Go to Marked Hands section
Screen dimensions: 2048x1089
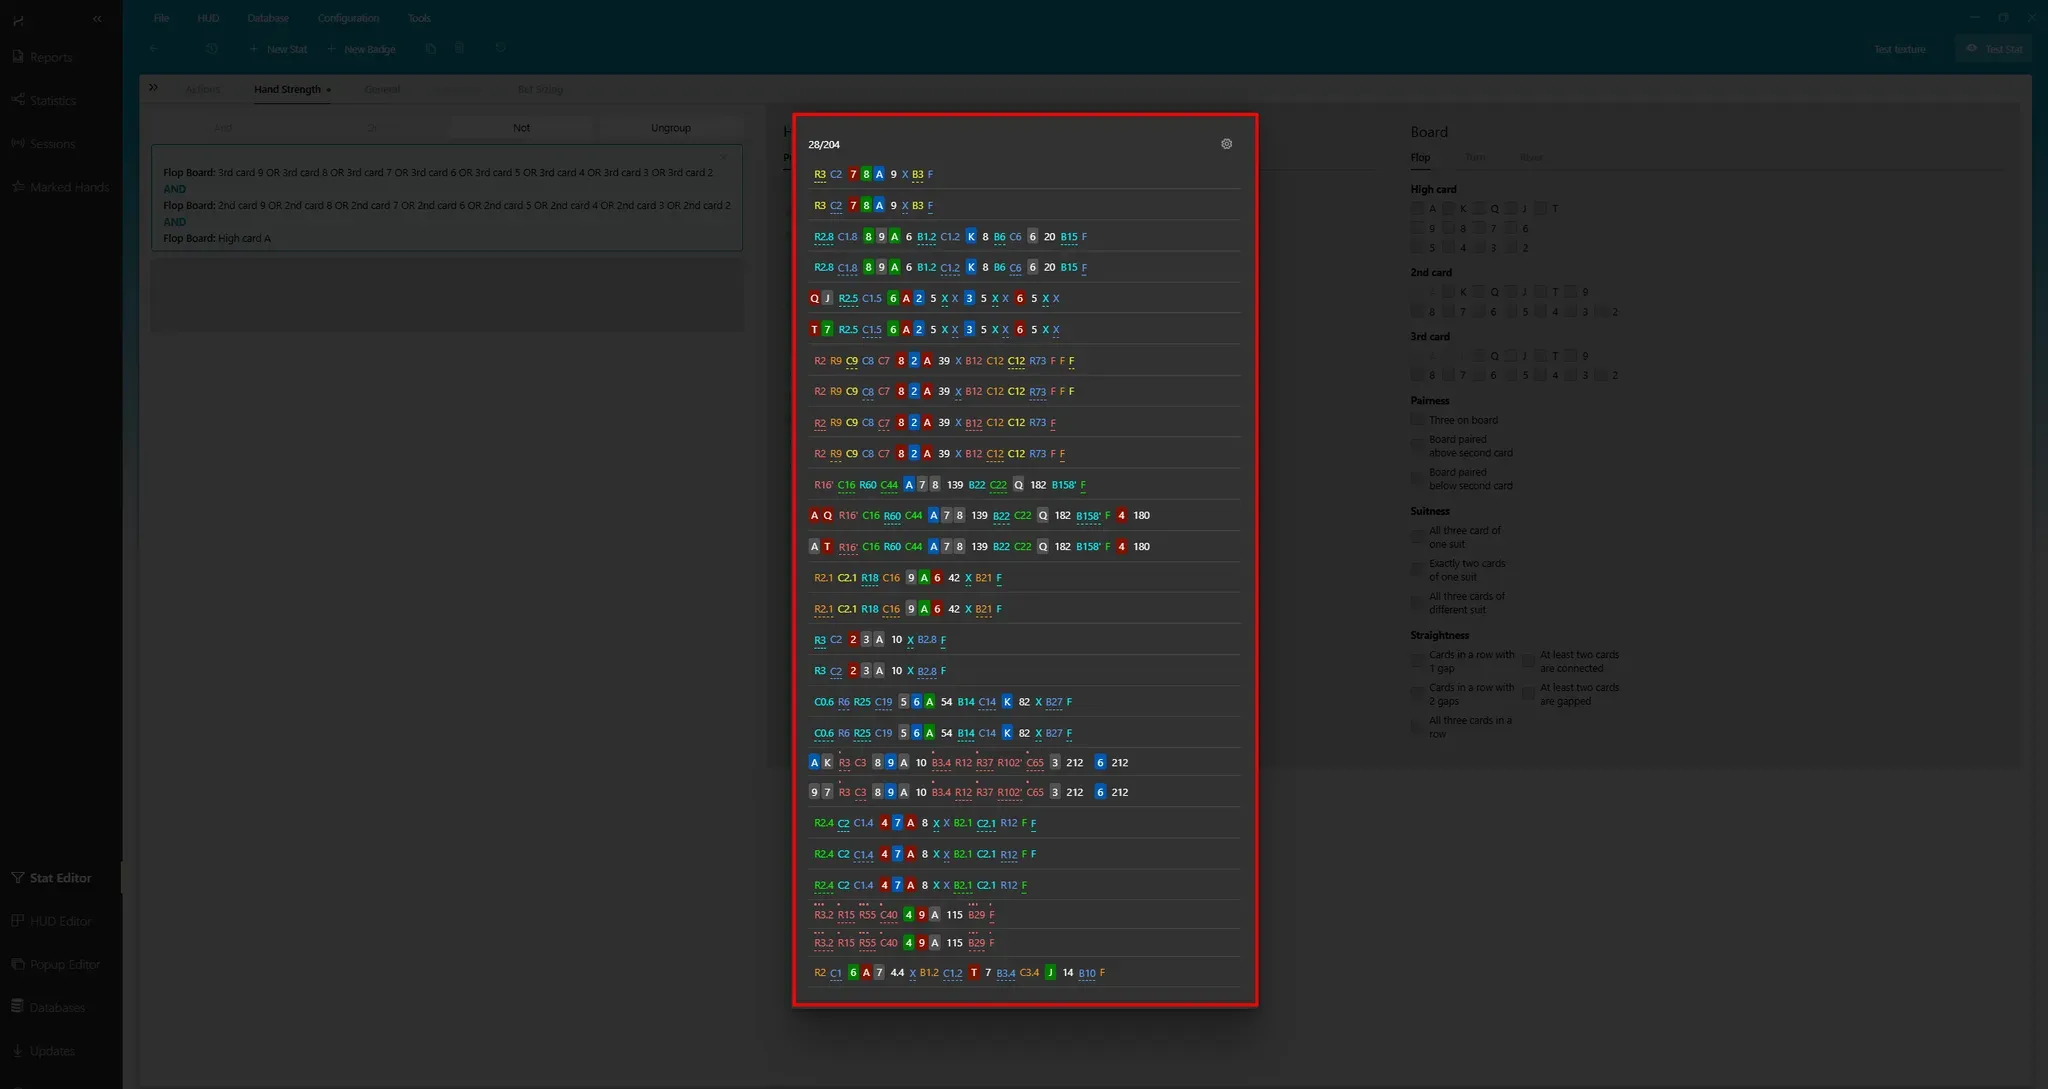pos(69,187)
